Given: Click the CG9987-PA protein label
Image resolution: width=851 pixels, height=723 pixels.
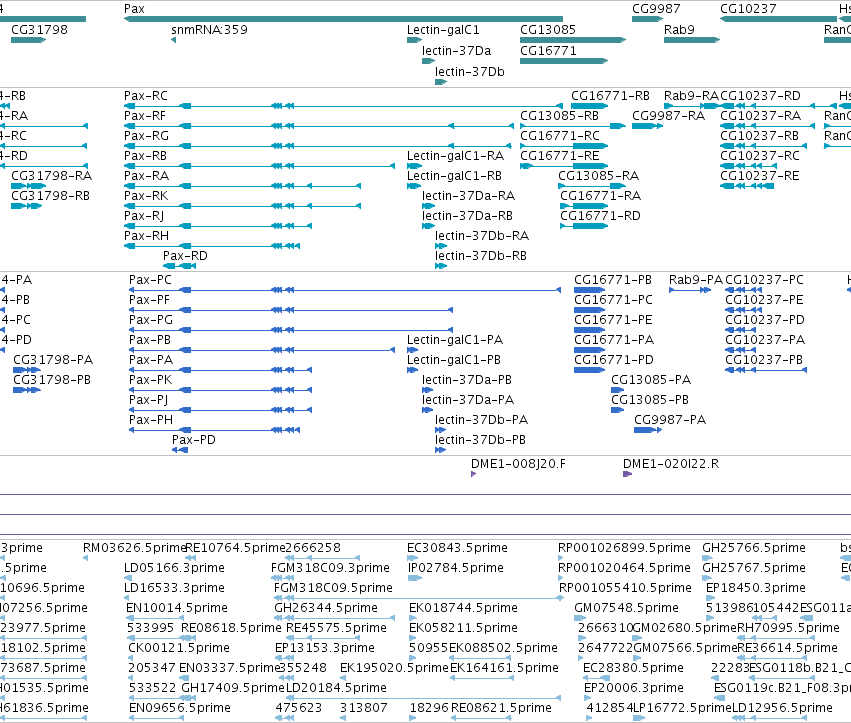Looking at the screenshot, I should click(x=670, y=420).
